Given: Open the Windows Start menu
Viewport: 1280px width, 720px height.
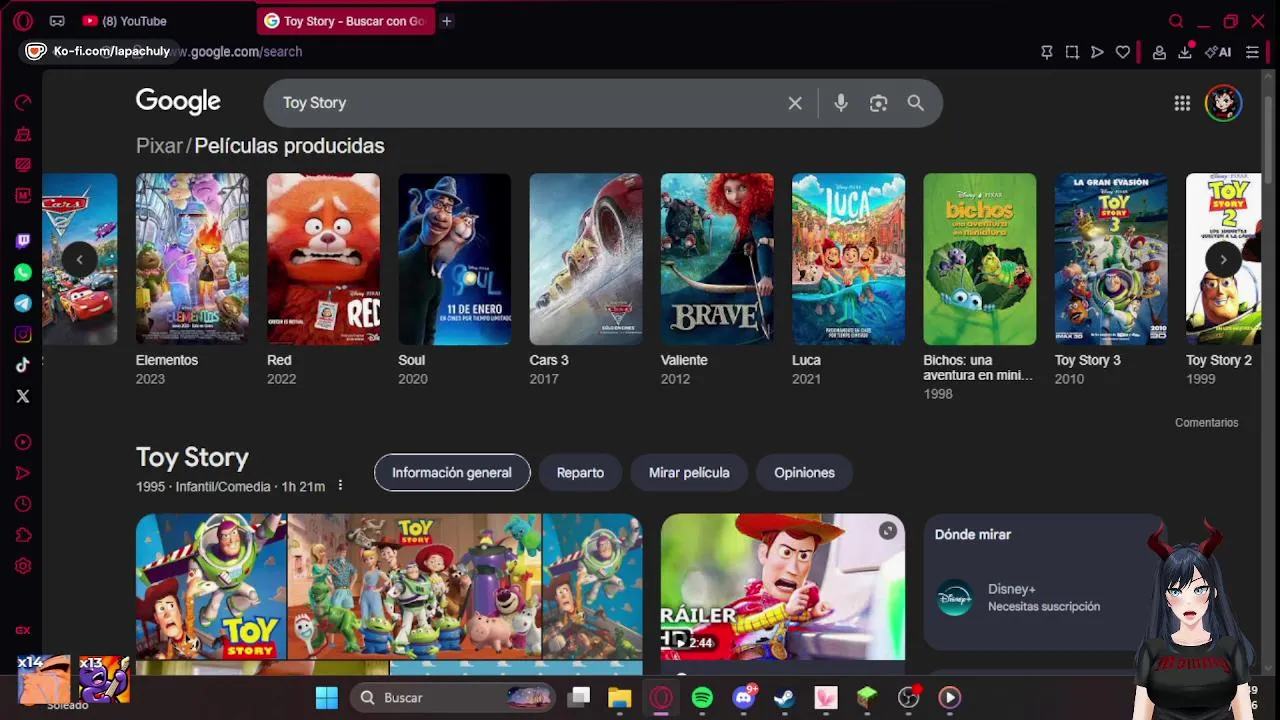Looking at the screenshot, I should (x=326, y=698).
